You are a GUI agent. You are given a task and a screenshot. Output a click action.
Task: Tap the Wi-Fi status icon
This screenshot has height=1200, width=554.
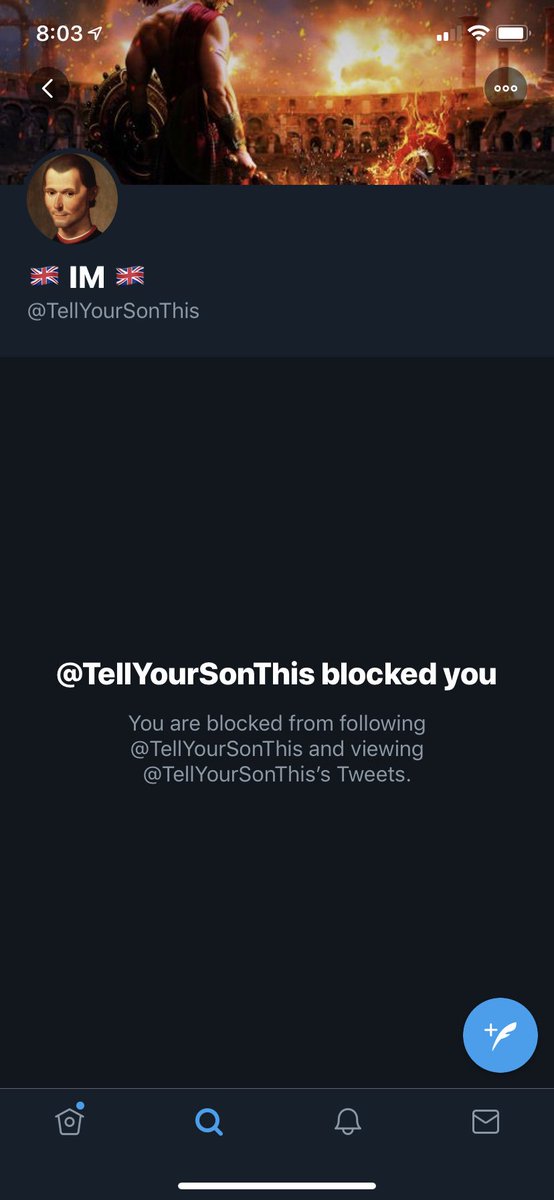click(478, 33)
